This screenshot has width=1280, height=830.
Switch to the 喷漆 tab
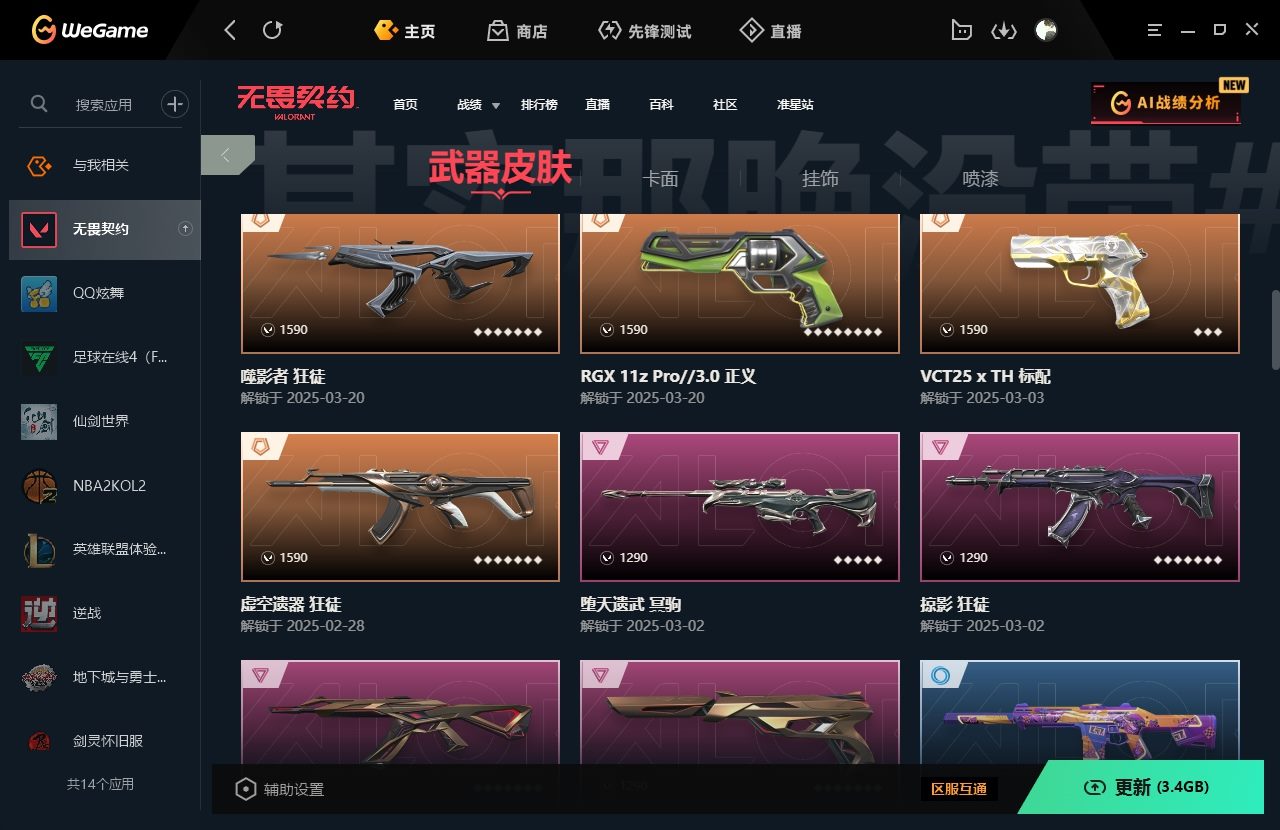click(980, 178)
